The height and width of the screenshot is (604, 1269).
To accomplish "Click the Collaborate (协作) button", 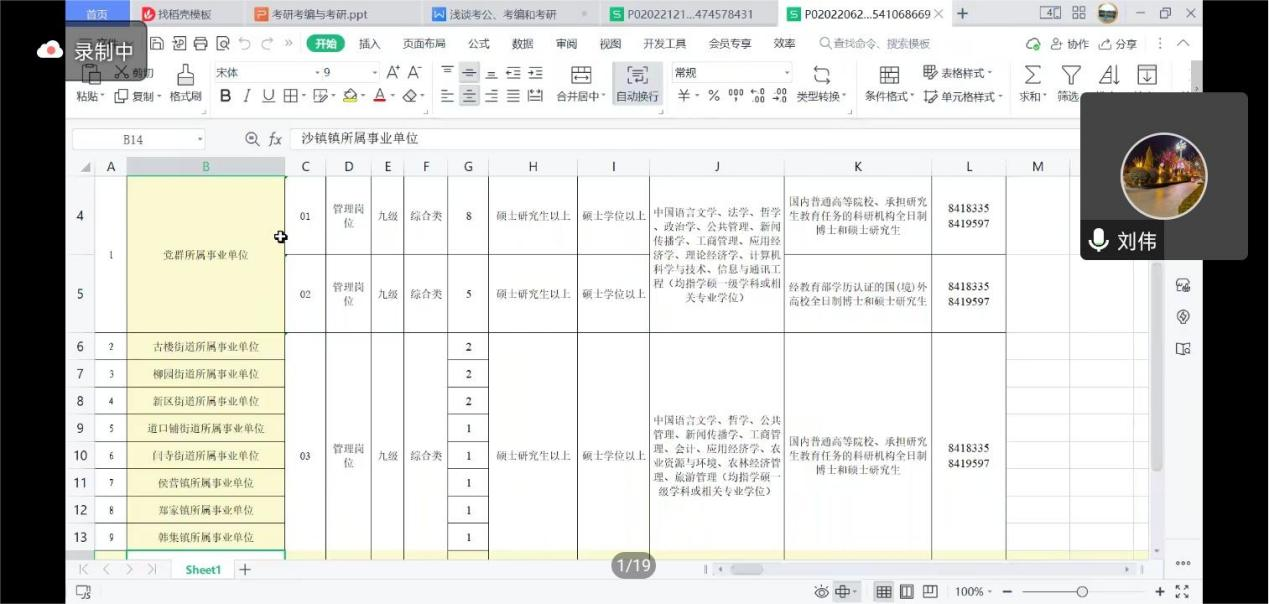I will coord(1069,44).
